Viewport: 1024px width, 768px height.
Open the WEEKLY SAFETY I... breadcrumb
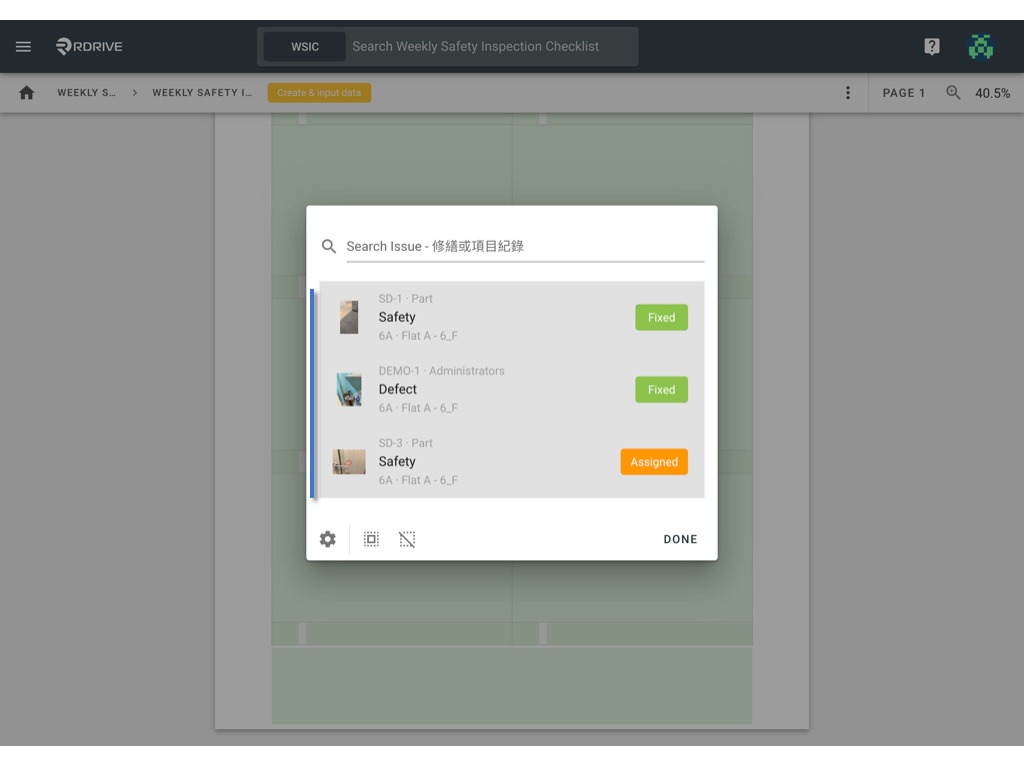(202, 93)
